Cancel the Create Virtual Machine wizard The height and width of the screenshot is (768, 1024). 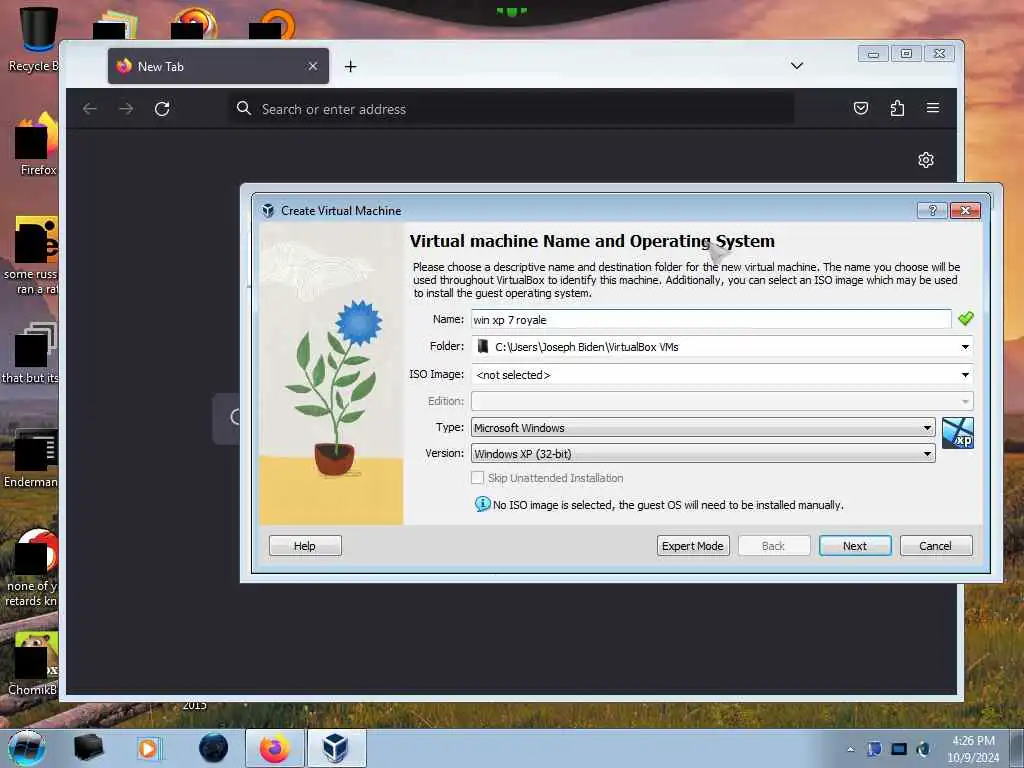935,545
